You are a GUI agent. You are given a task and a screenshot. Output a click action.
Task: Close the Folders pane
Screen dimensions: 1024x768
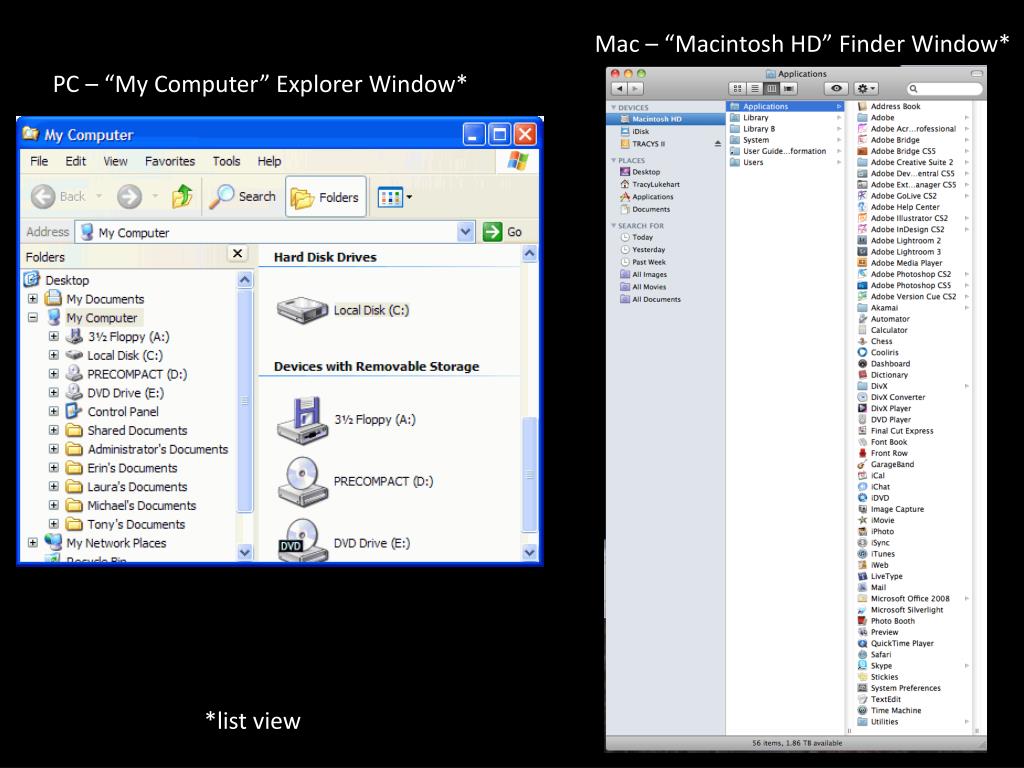(238, 253)
